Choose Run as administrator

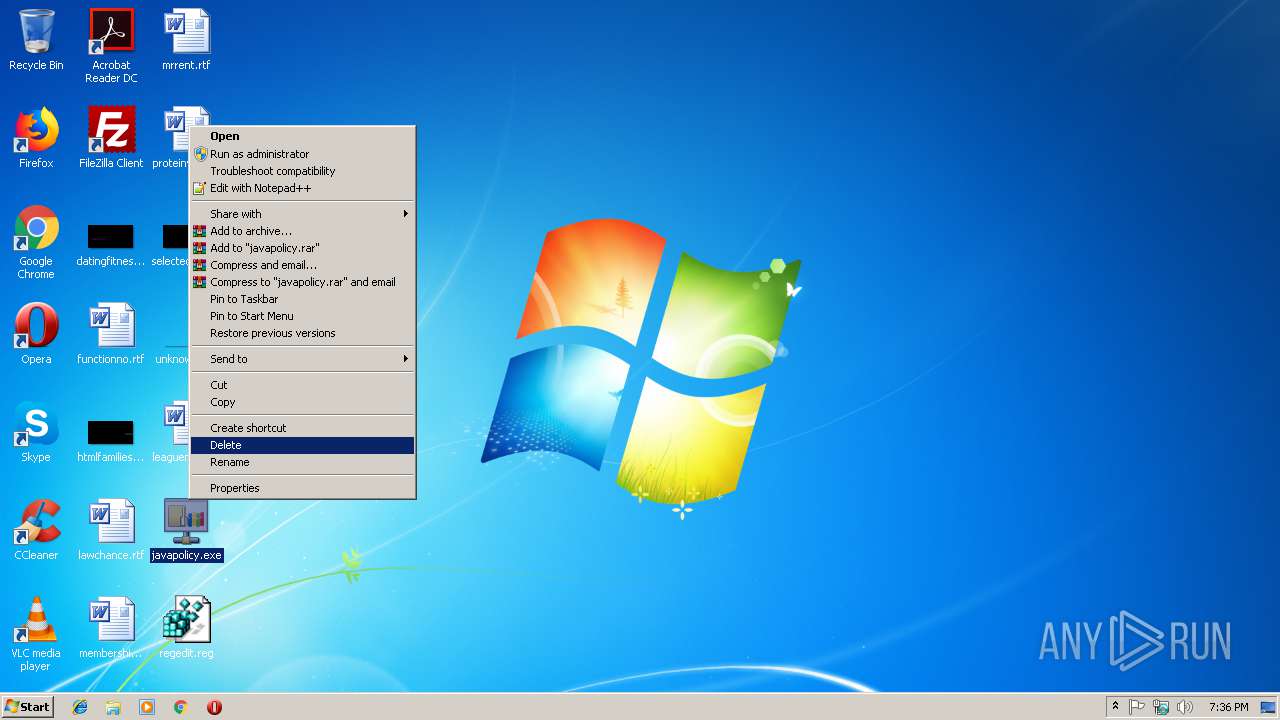point(302,154)
